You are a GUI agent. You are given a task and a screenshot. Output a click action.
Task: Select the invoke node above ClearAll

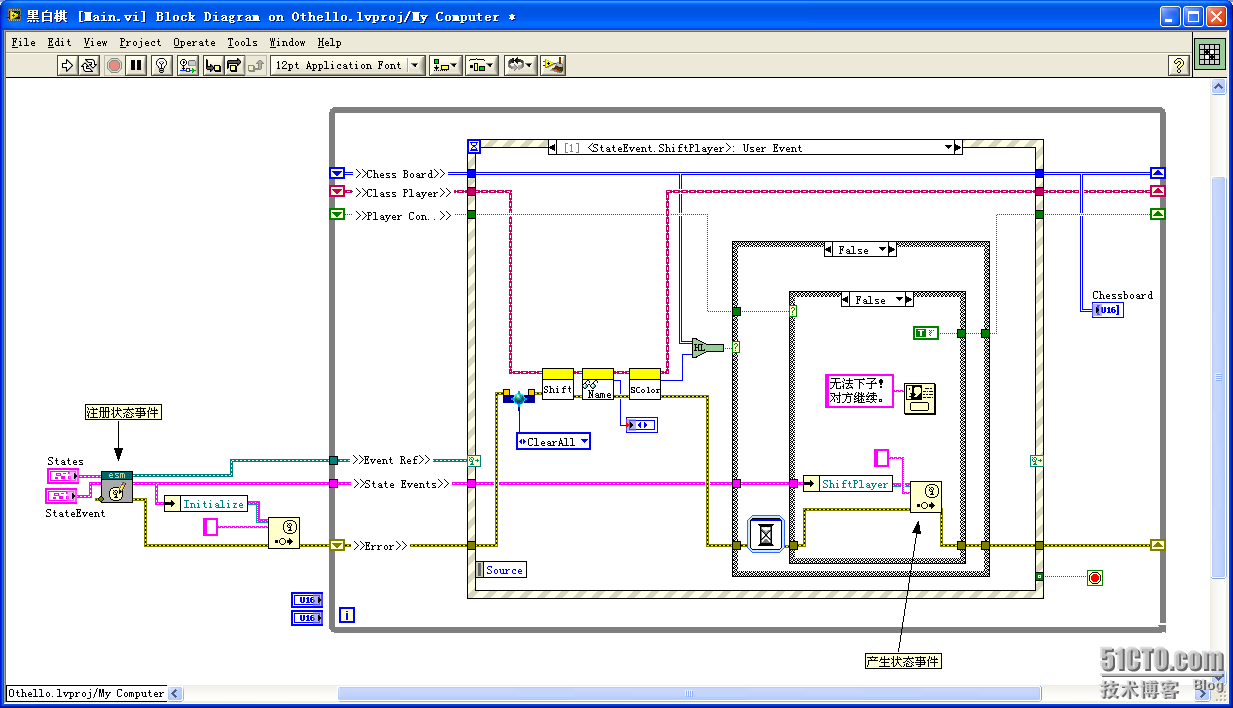(x=519, y=398)
